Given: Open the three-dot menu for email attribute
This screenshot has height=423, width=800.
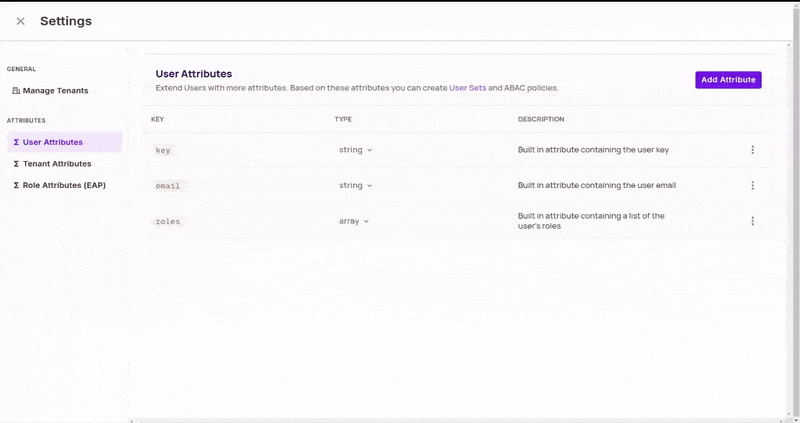Looking at the screenshot, I should pyautogui.click(x=752, y=185).
